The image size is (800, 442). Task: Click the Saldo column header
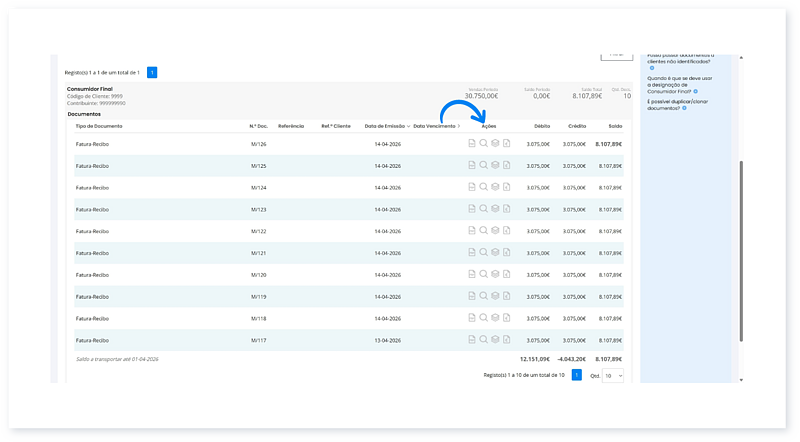(614, 126)
